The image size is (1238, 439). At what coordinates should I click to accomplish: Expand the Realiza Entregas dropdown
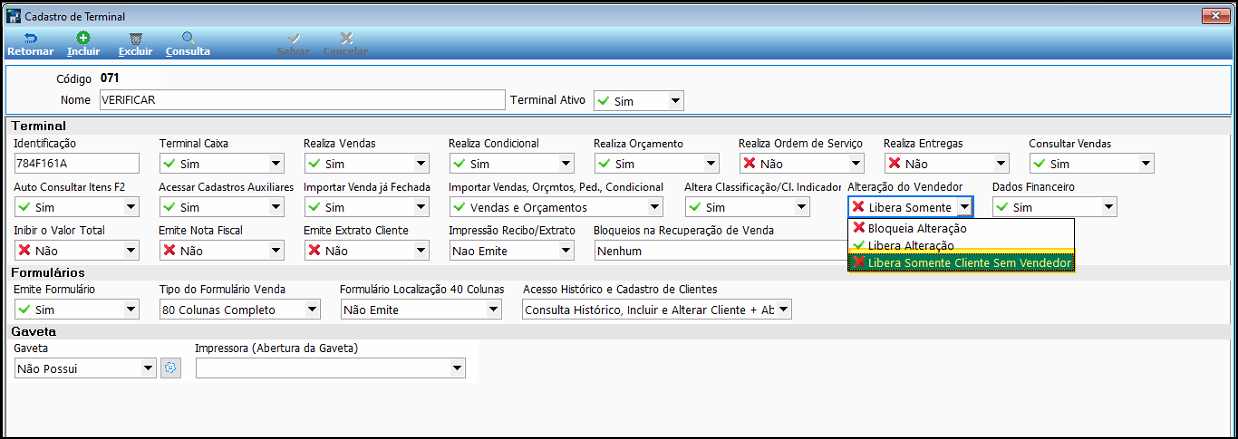click(1001, 164)
